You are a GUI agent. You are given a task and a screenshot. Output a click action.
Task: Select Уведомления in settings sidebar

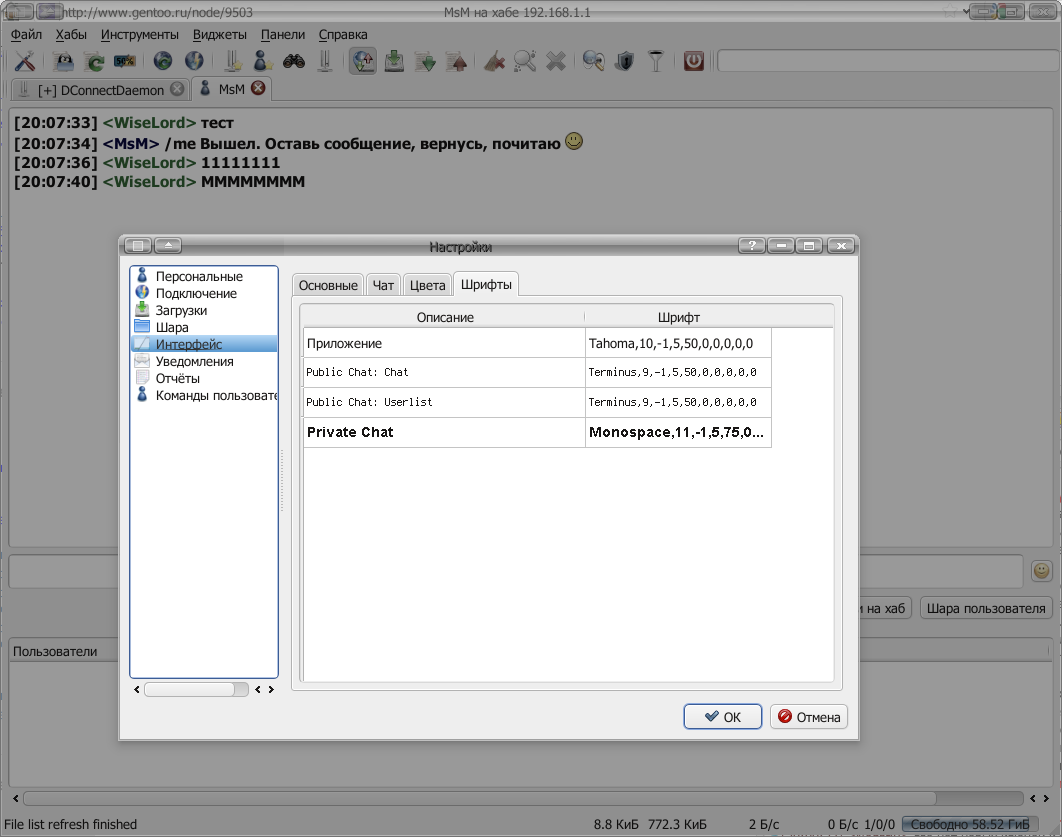coord(204,362)
